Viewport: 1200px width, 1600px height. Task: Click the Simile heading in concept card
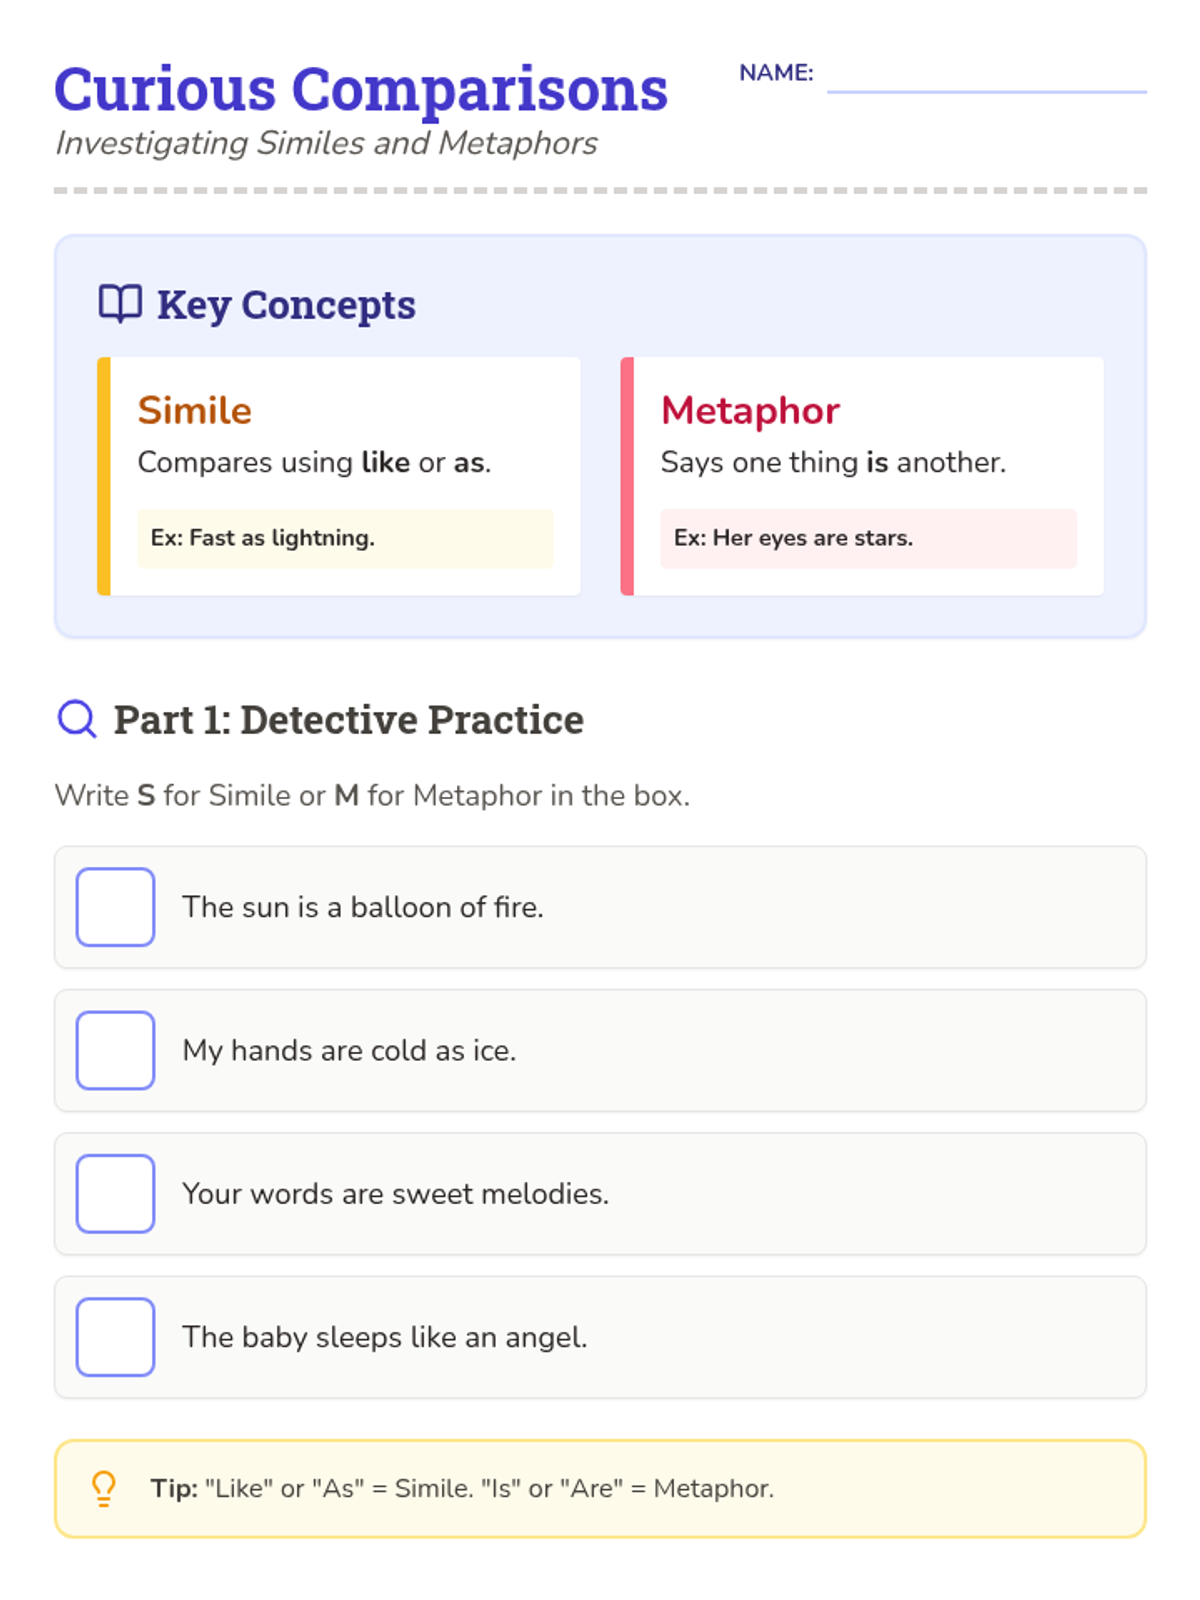(195, 410)
